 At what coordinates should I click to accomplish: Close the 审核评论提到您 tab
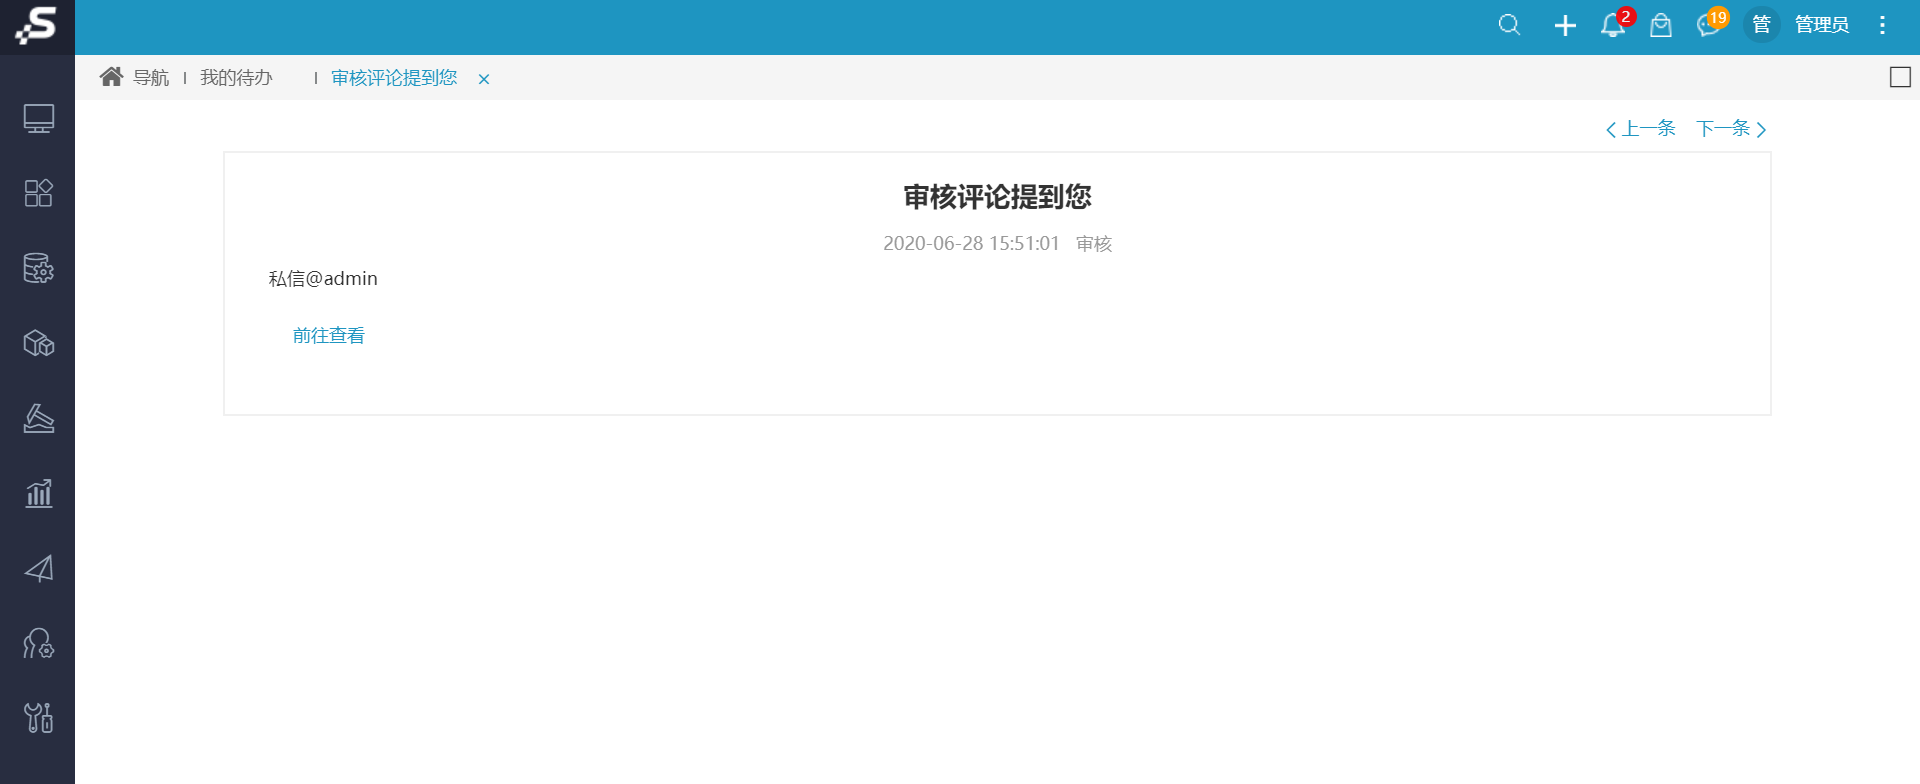pyautogui.click(x=484, y=79)
